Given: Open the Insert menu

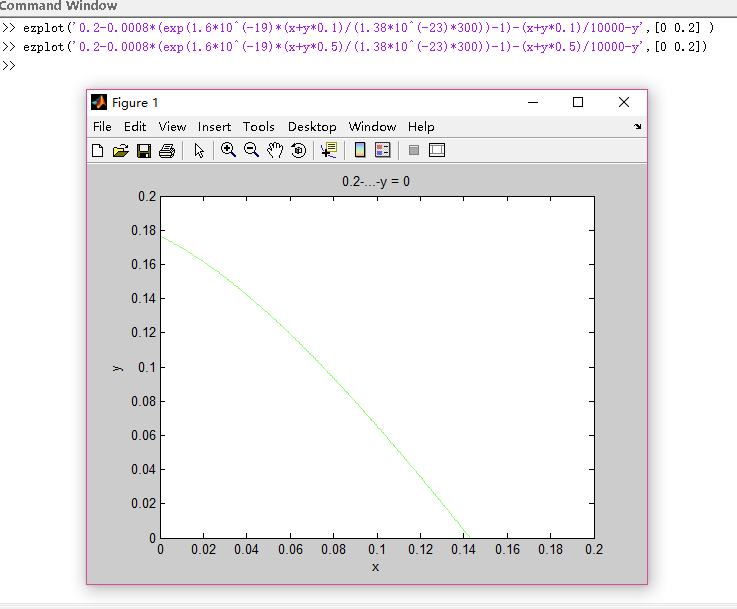Looking at the screenshot, I should point(214,127).
